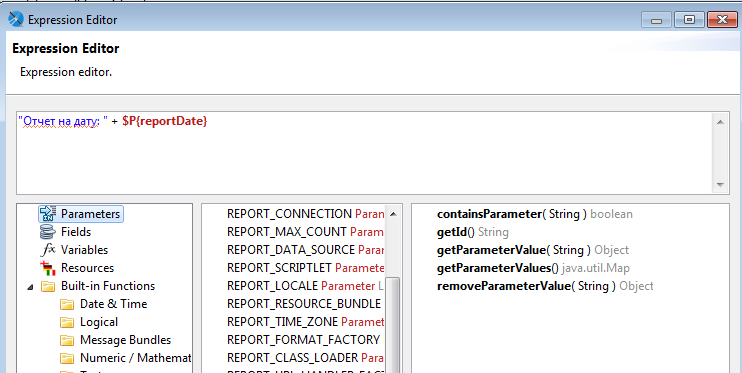Open the Logical functions category
Image resolution: width=742 pixels, height=373 pixels.
(x=99, y=322)
